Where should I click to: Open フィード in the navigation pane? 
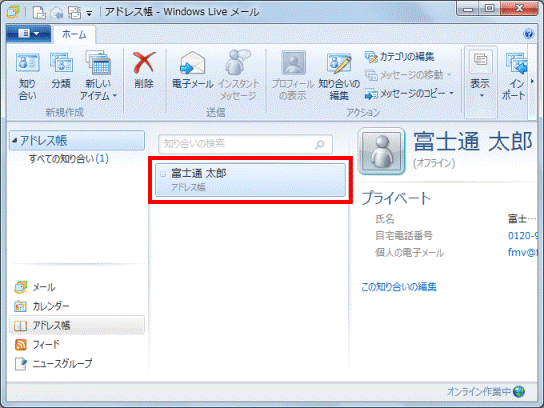point(37,344)
